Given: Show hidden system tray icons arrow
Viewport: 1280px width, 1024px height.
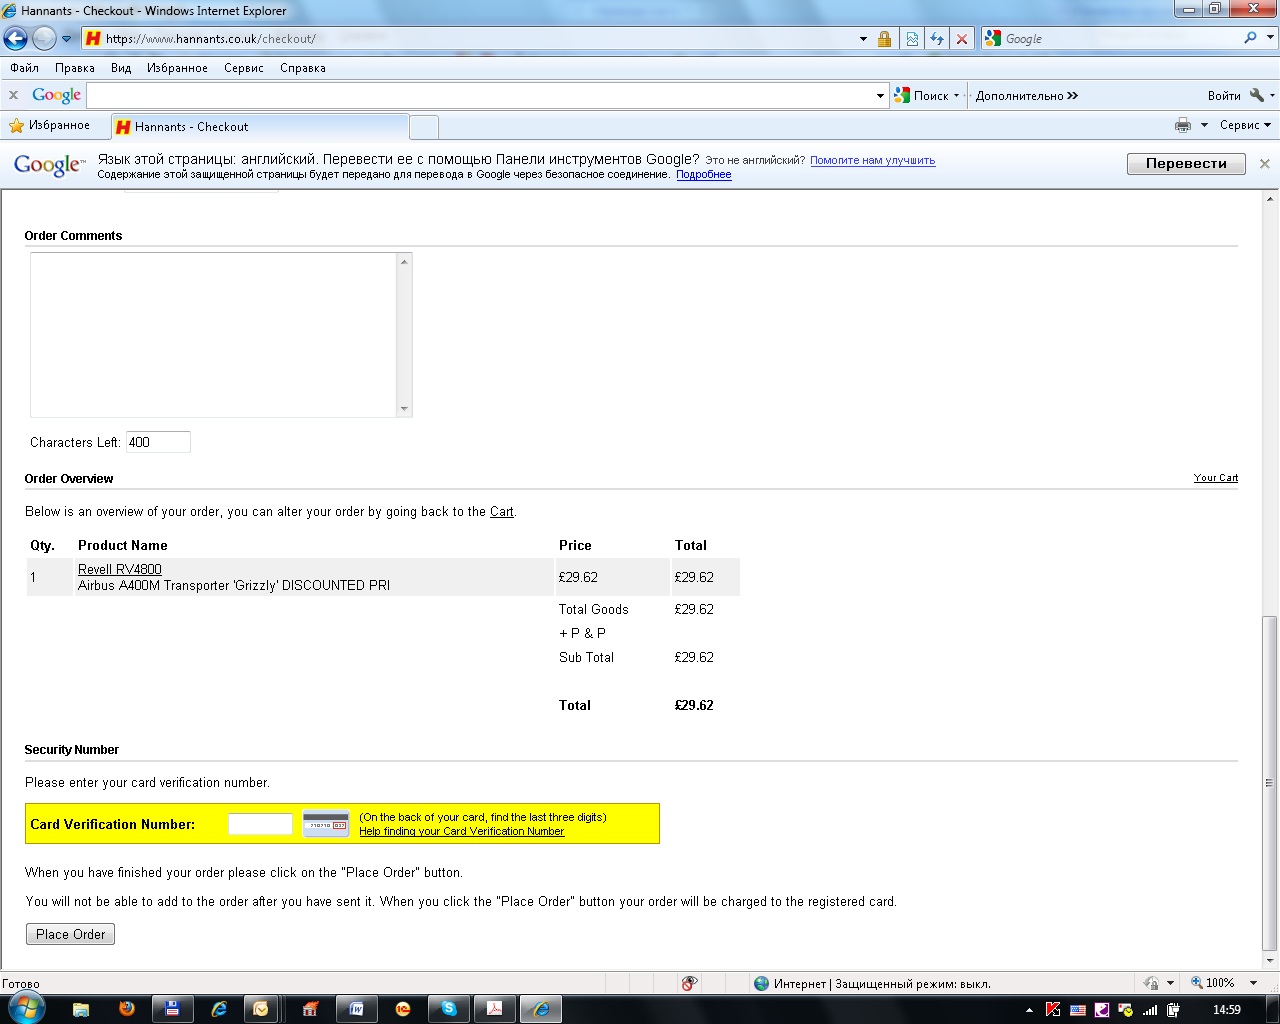Looking at the screenshot, I should tap(1029, 1010).
